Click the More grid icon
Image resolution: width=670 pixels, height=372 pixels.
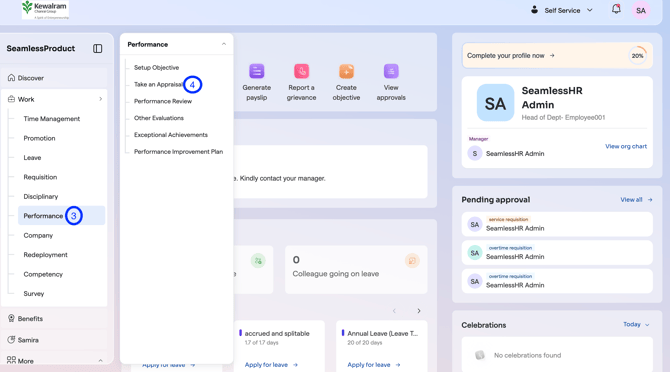pos(12,360)
